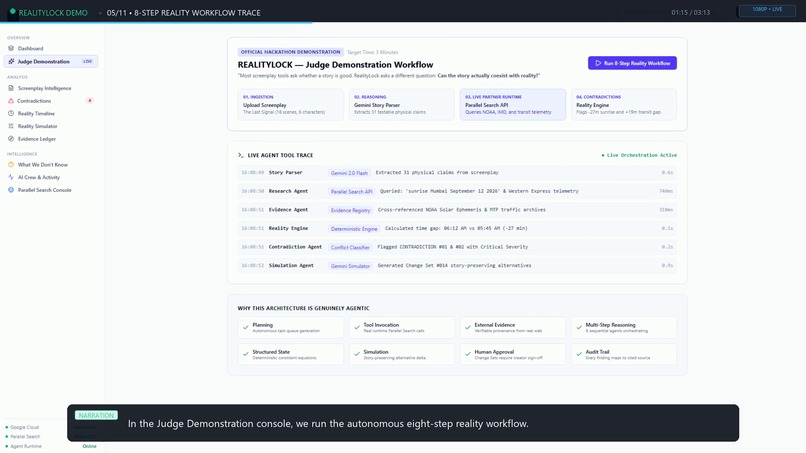806x453 pixels.
Task: Select the Evidence Agent trace row
Action: tap(457, 210)
